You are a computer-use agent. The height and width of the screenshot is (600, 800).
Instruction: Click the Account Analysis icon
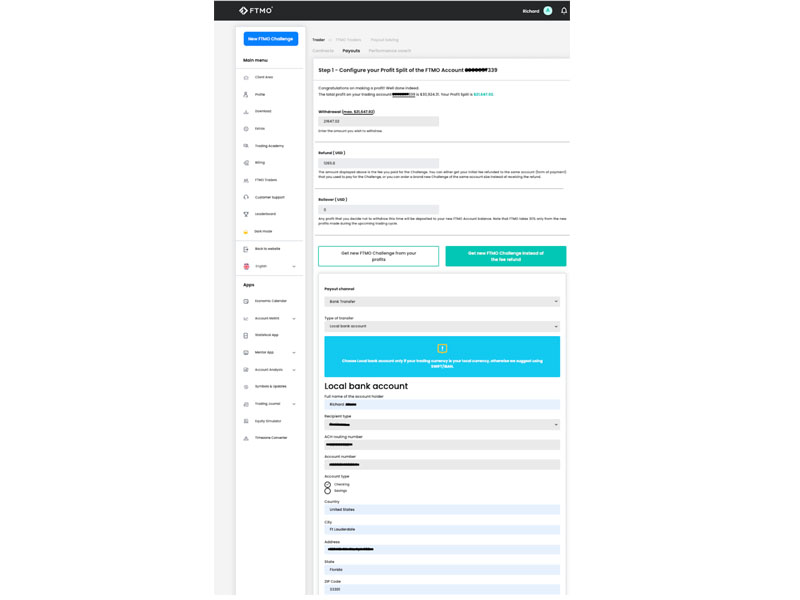point(246,369)
